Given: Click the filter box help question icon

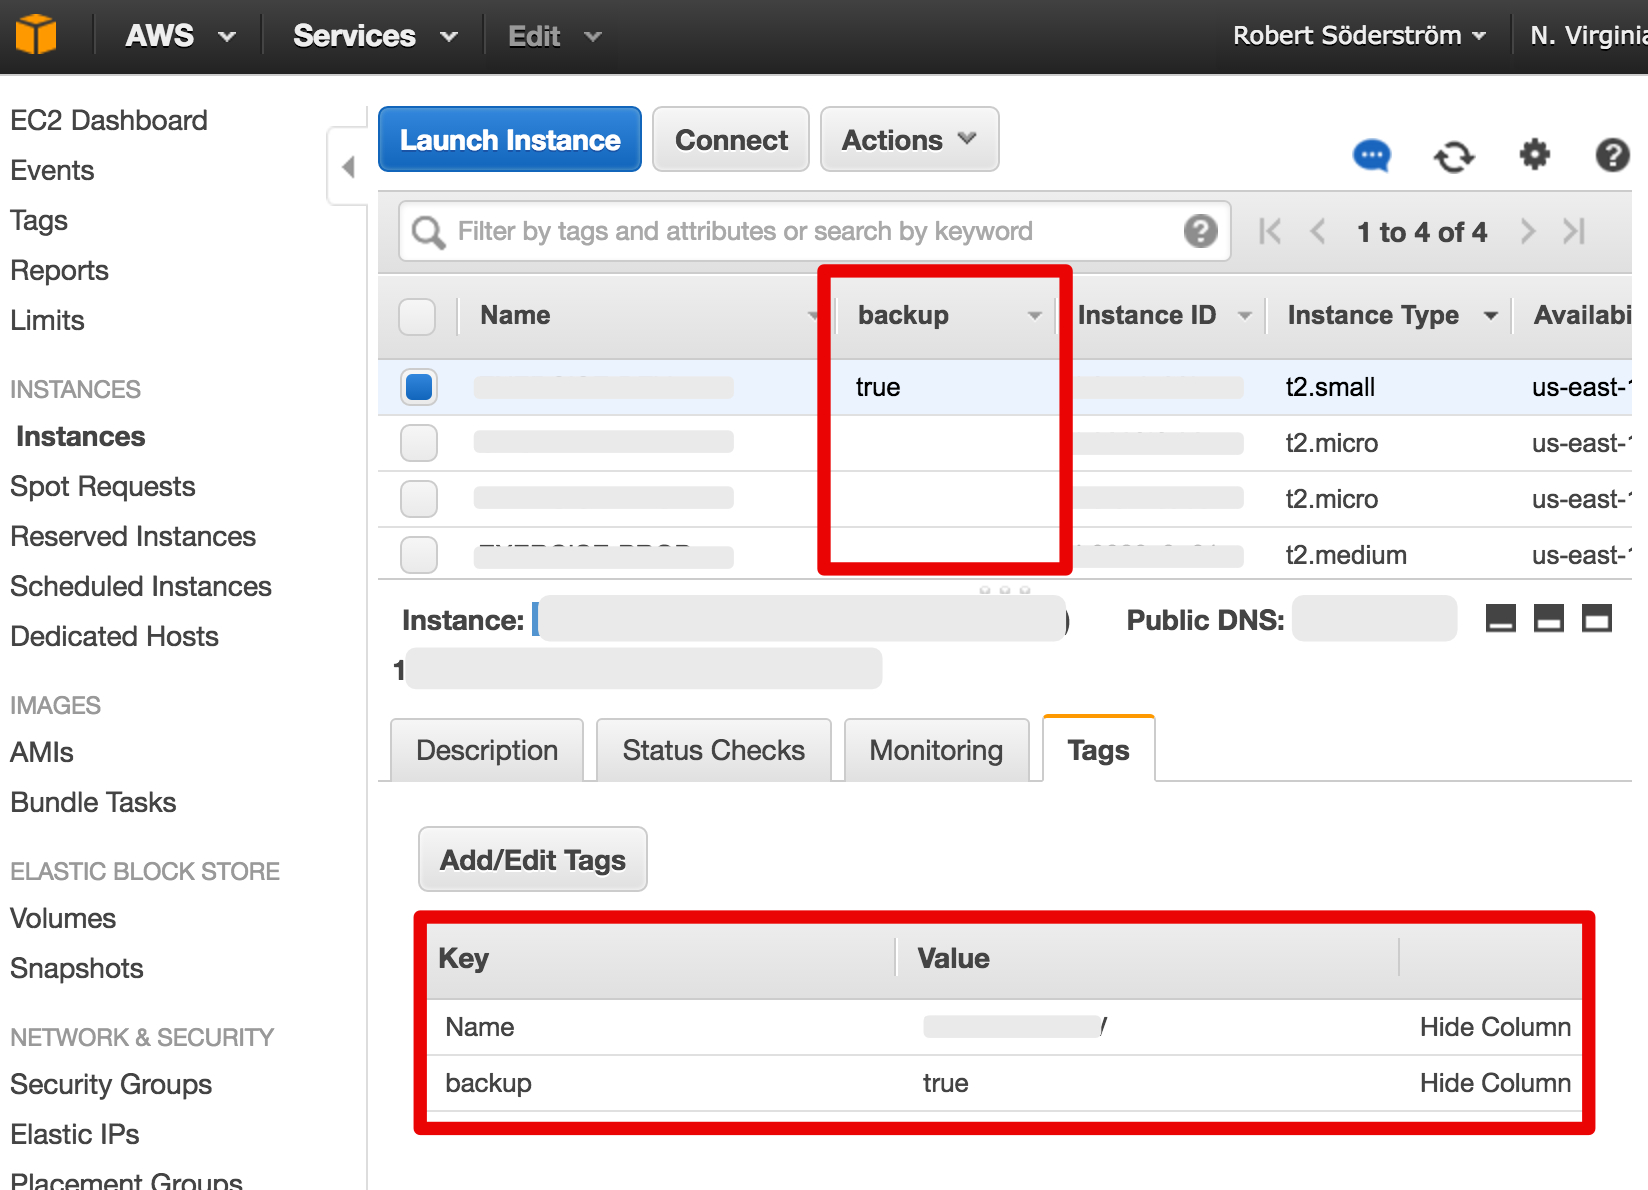Looking at the screenshot, I should (x=1200, y=231).
